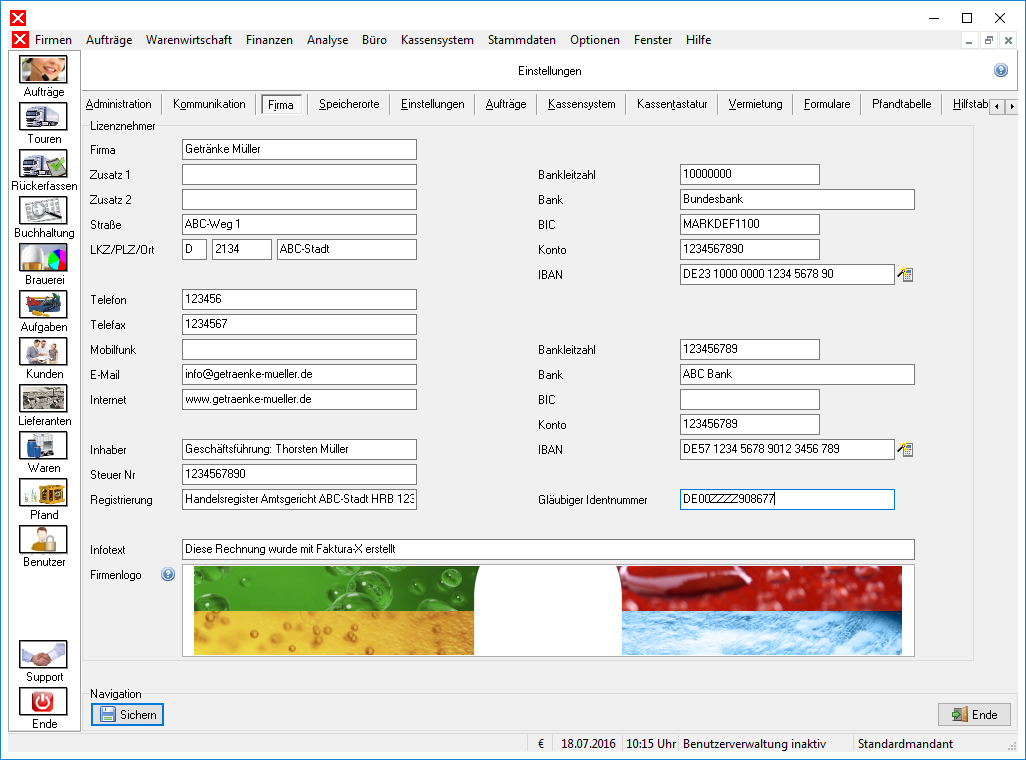Image resolution: width=1026 pixels, height=760 pixels.
Task: Click the date 18.07.2016 in status bar
Action: [x=588, y=744]
